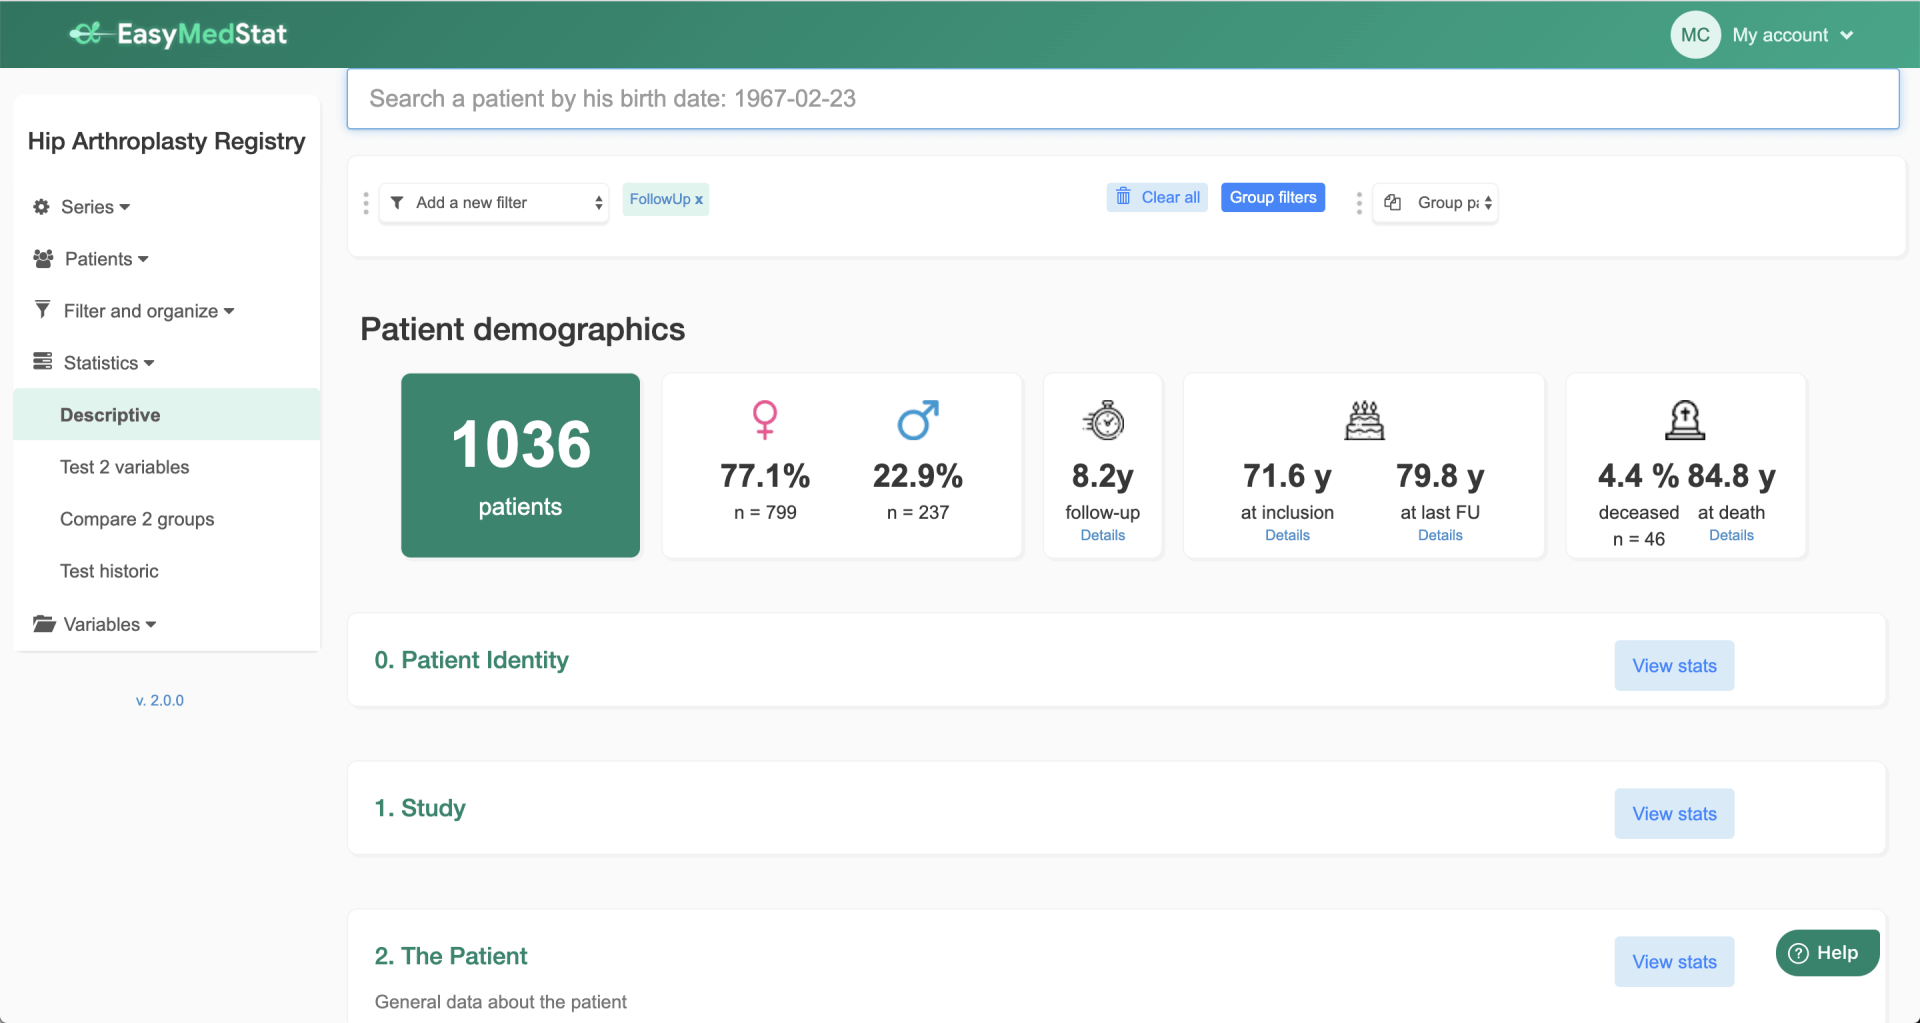This screenshot has width=1920, height=1023.
Task: Select the 1036 patients card
Action: pyautogui.click(x=520, y=465)
